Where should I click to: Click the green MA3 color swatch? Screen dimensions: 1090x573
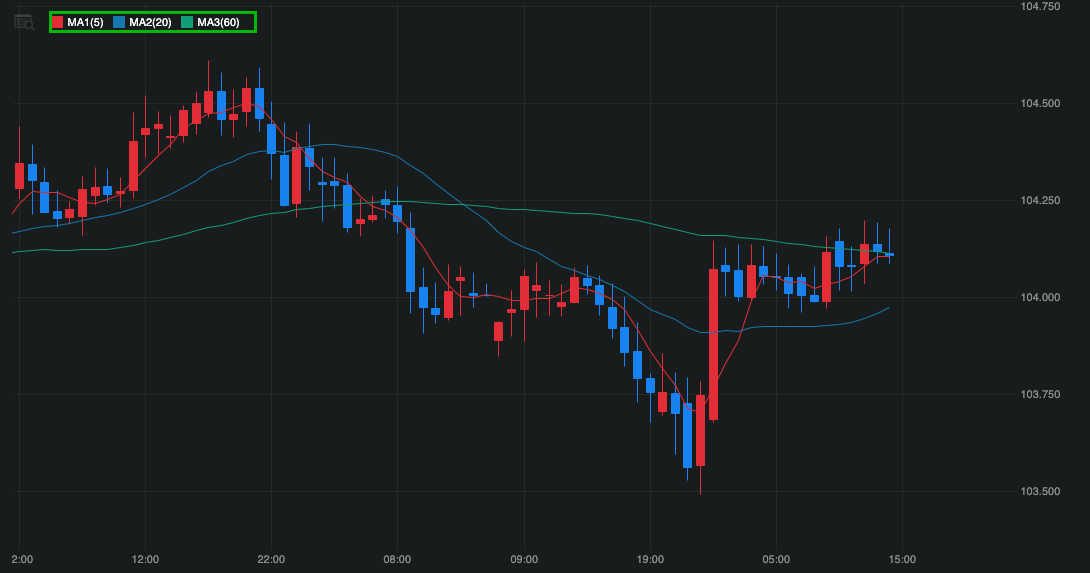tap(187, 22)
